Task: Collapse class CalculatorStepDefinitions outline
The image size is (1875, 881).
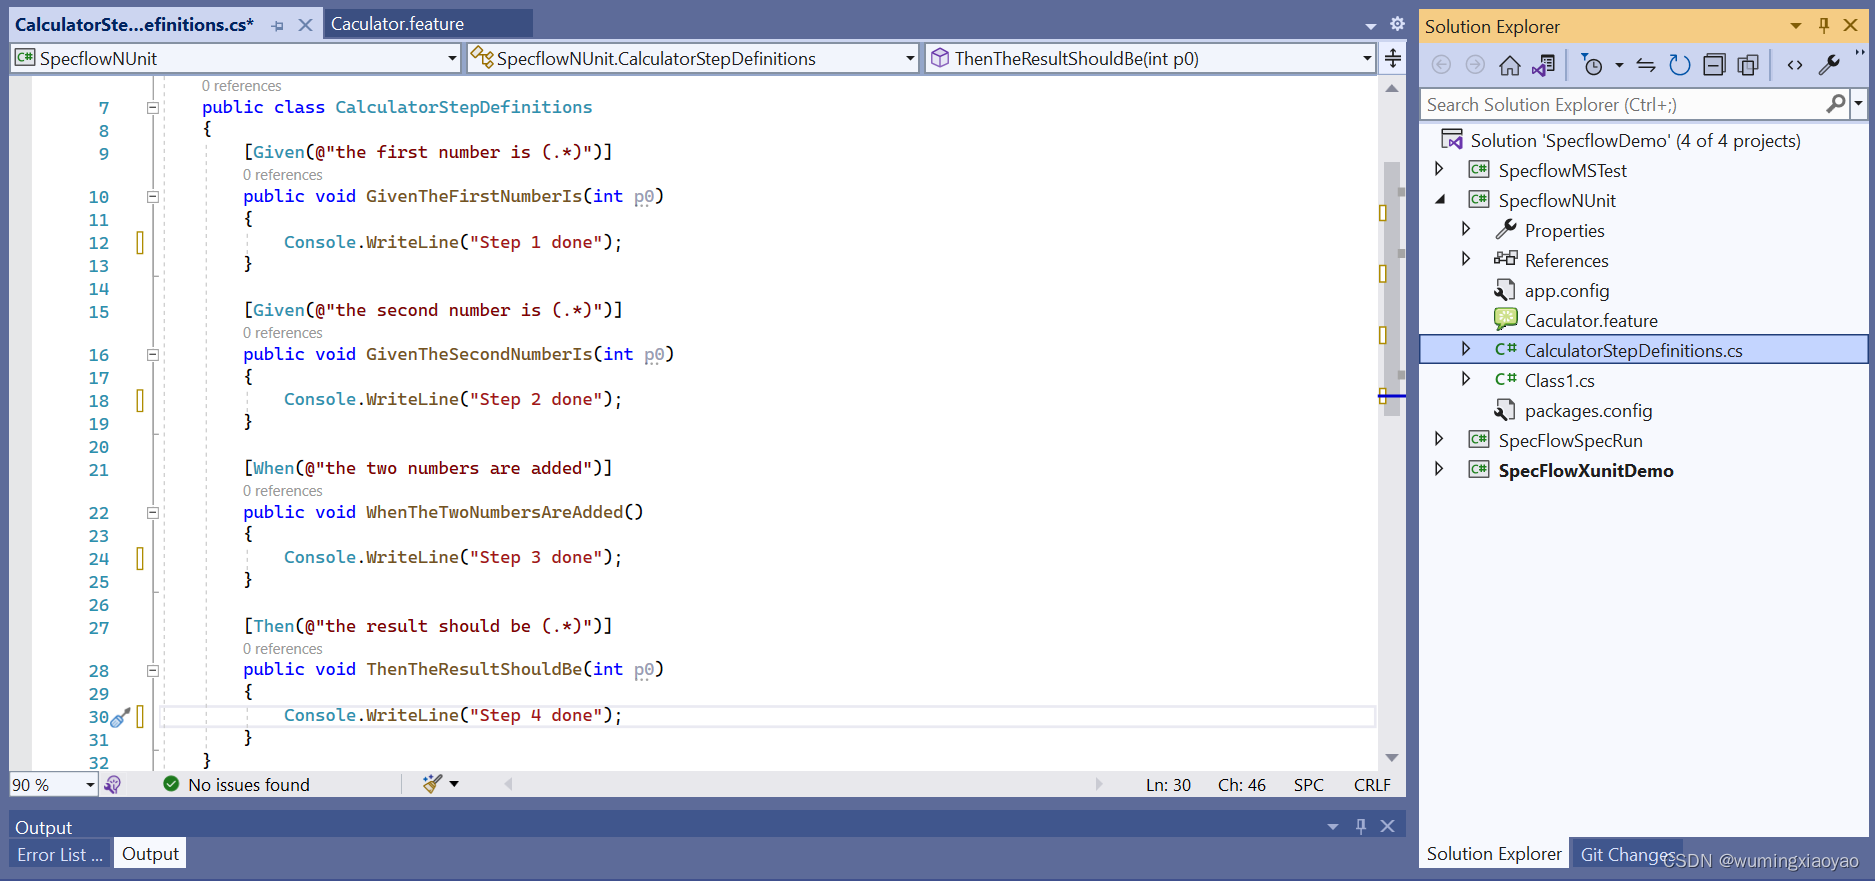Action: [x=153, y=107]
